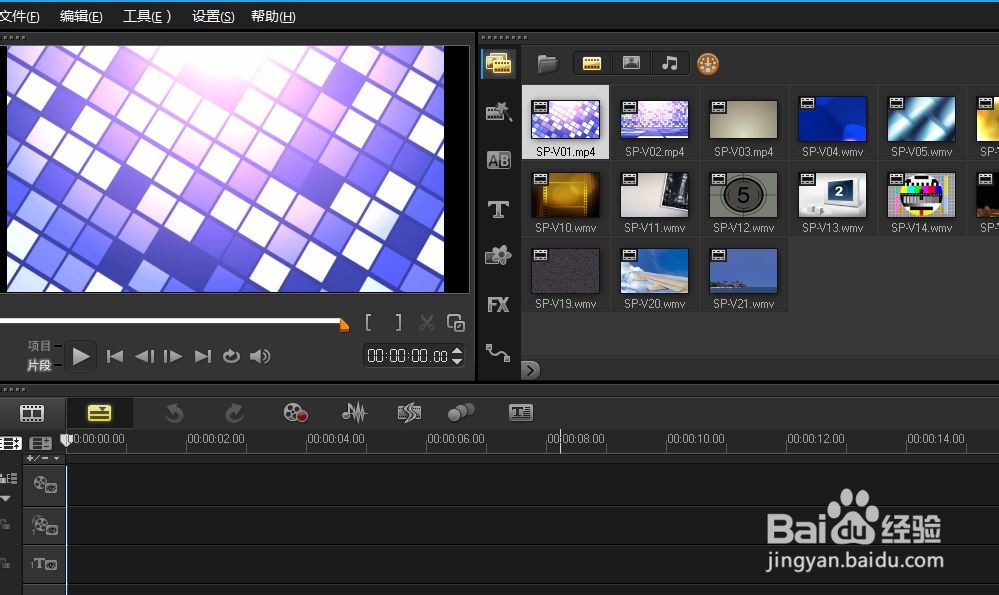The width and height of the screenshot is (999, 595).
Task: Open the FX filter panel
Action: point(498,305)
